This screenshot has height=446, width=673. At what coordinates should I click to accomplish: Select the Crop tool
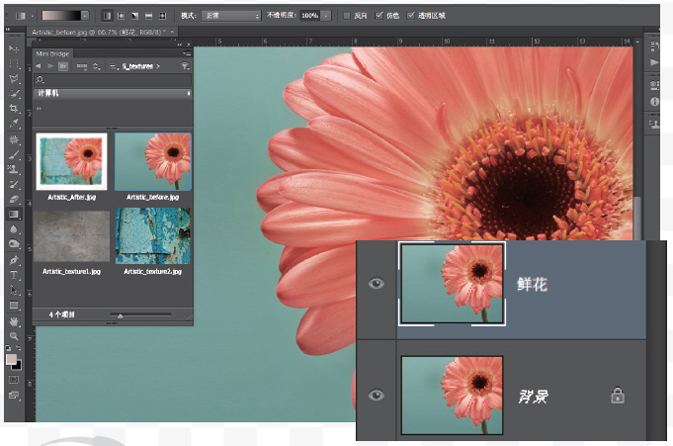click(14, 108)
